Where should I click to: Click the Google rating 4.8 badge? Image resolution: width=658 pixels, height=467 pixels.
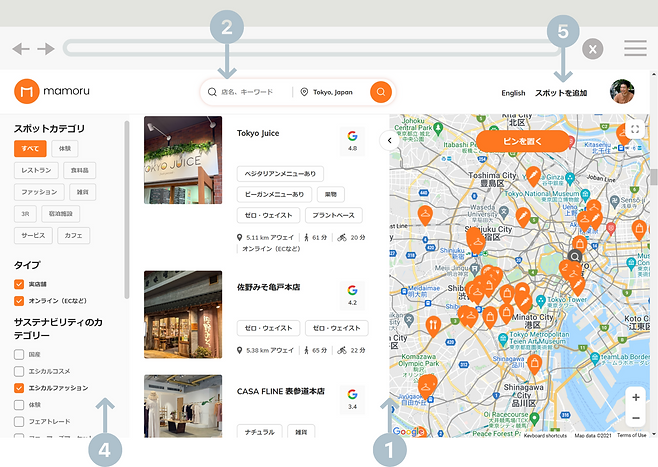[x=352, y=141]
